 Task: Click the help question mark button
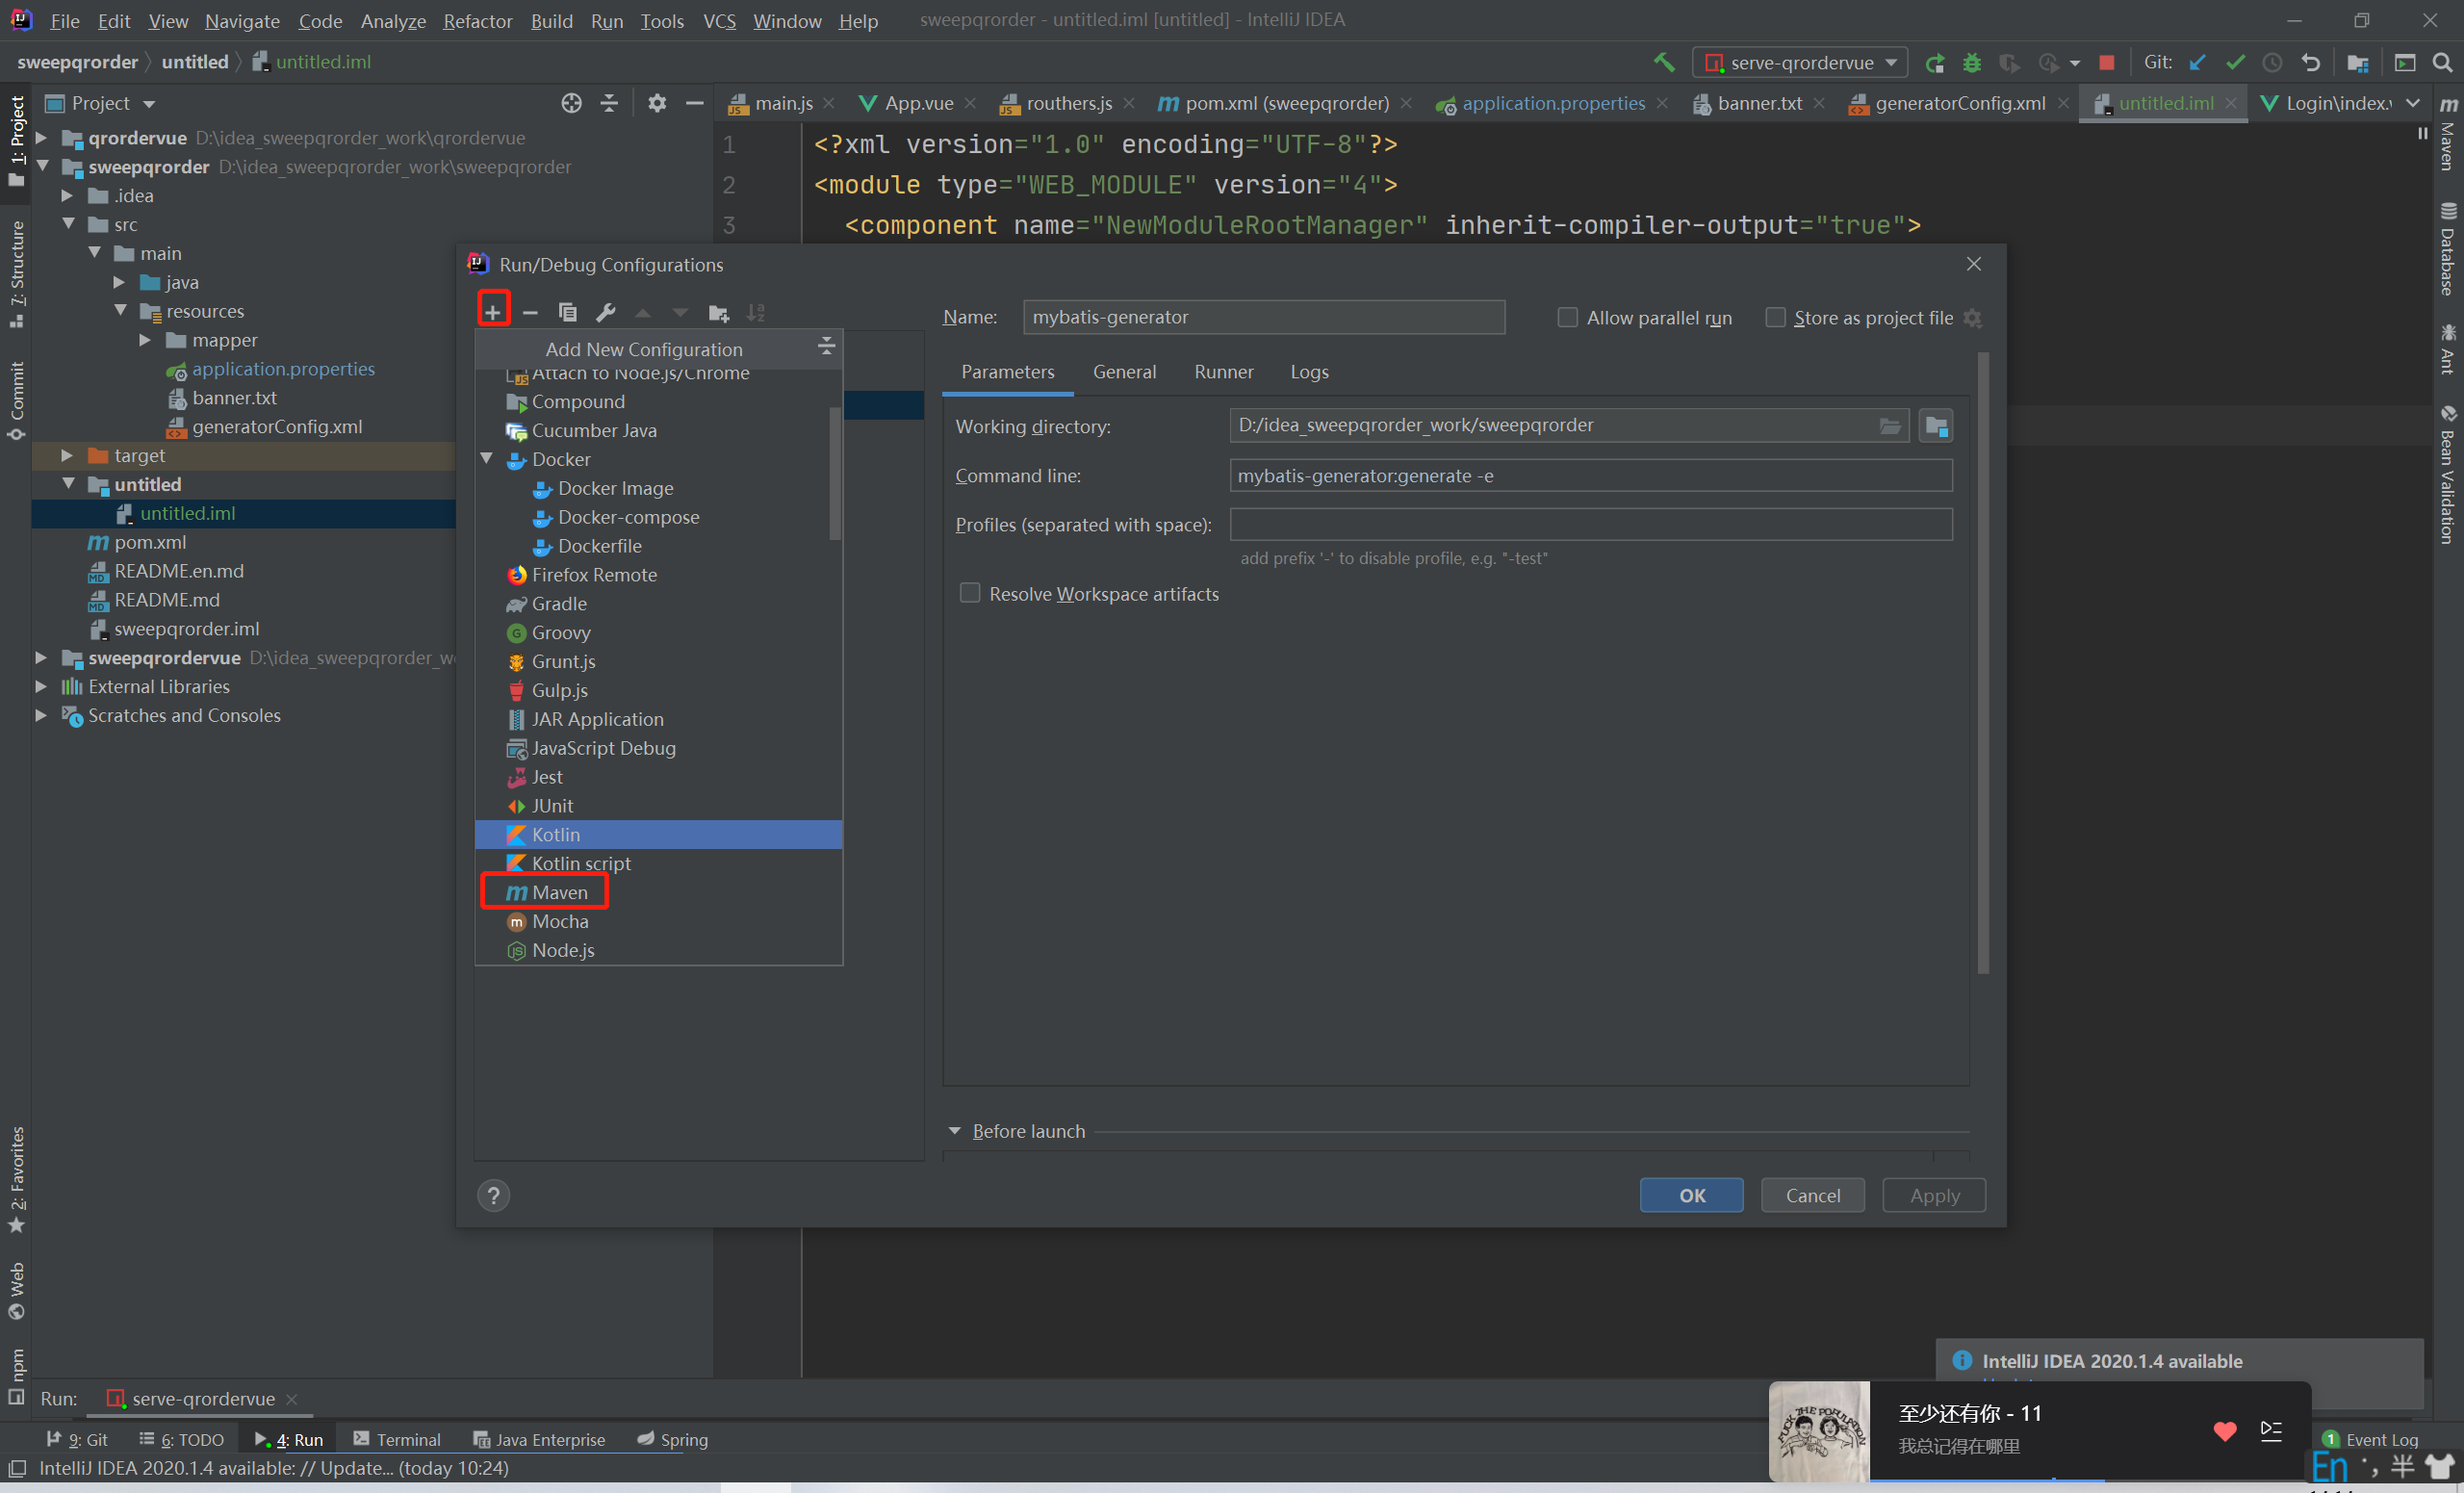click(x=493, y=1195)
